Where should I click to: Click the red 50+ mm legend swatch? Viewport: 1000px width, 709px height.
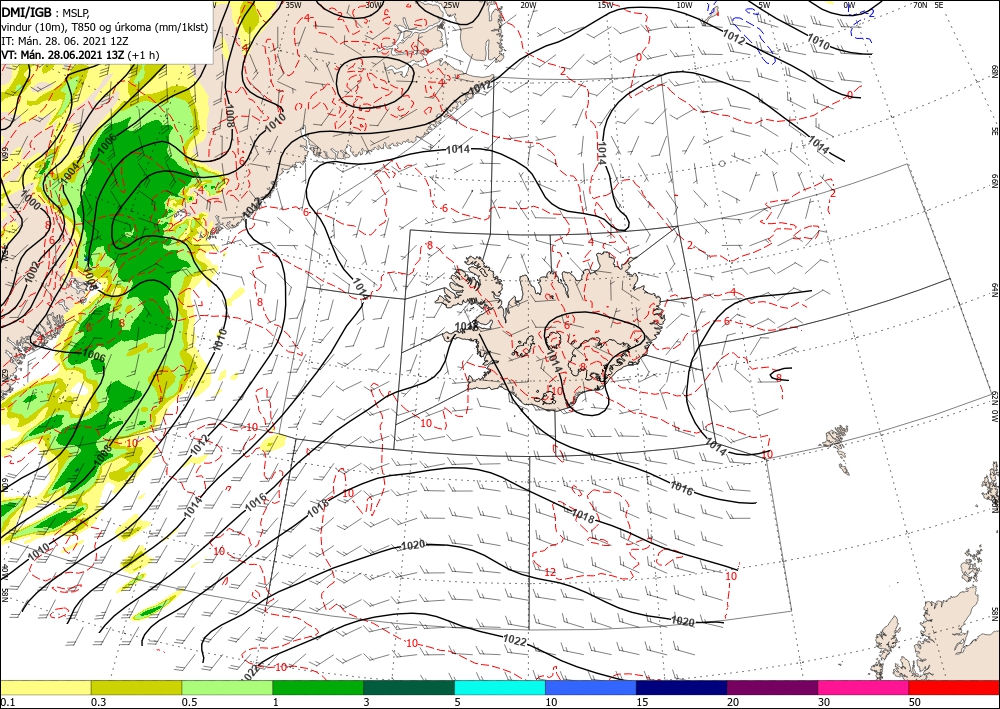click(954, 687)
